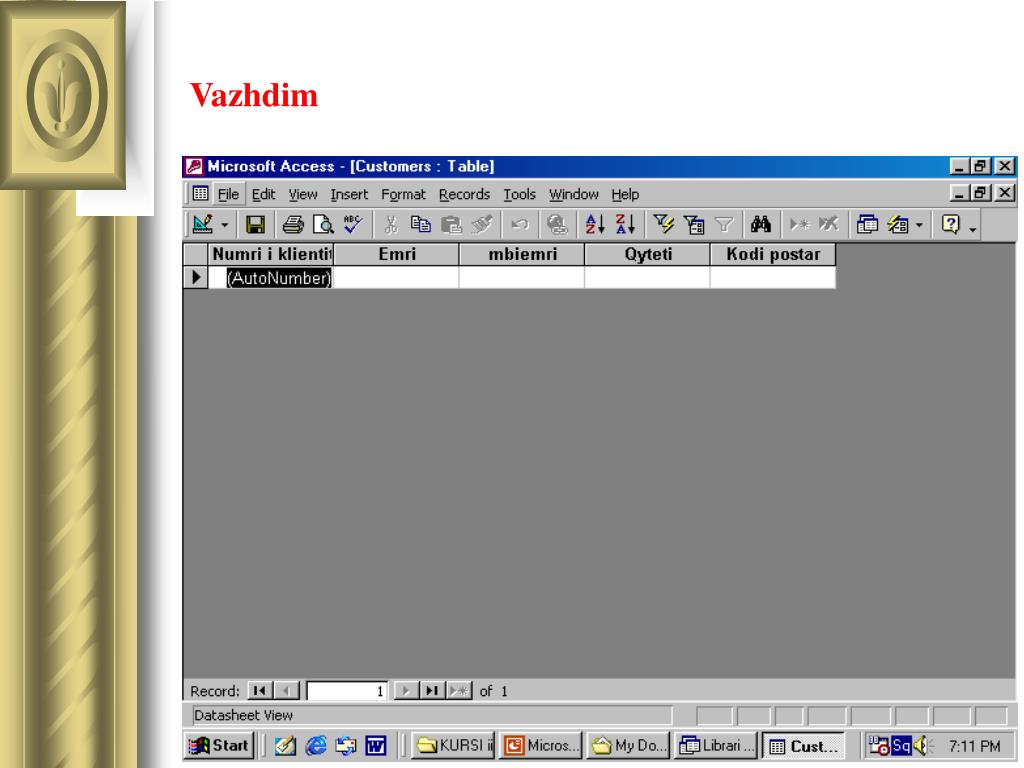Click the (AutoNumber) cell
Screen dimensions: 1024x768
click(271, 278)
